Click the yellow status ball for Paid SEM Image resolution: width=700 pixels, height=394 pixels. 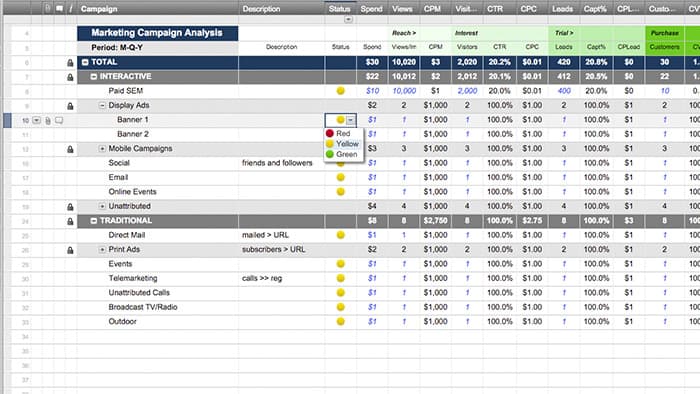click(x=341, y=91)
